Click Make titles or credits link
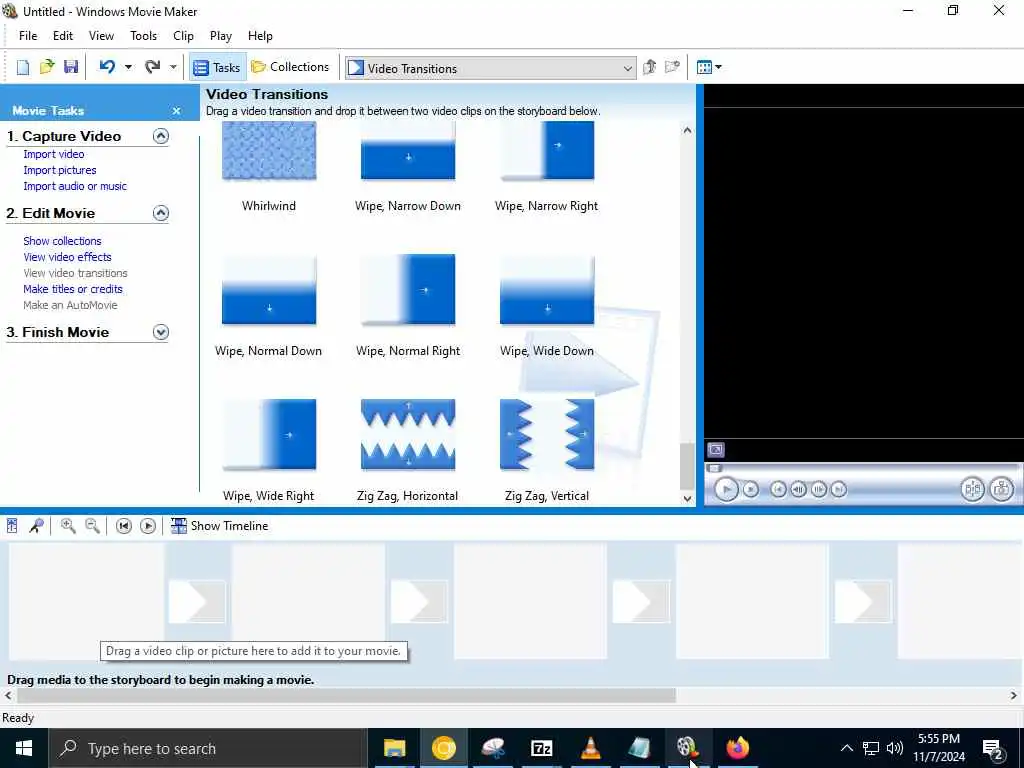The width and height of the screenshot is (1024, 768). click(73, 289)
